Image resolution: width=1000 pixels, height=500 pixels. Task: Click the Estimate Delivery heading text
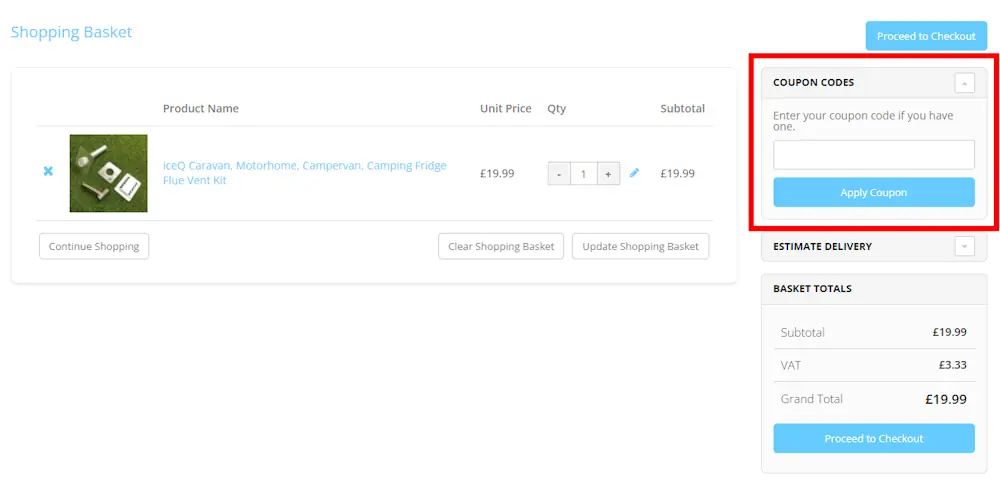[x=822, y=246]
